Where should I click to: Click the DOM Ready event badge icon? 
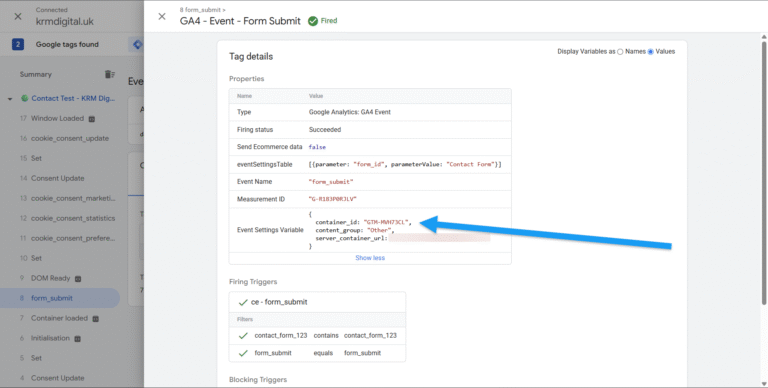(x=78, y=279)
